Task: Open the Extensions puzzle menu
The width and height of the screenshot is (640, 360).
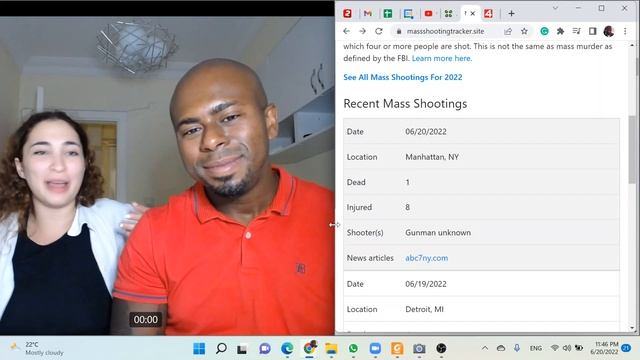Action: pos(560,31)
